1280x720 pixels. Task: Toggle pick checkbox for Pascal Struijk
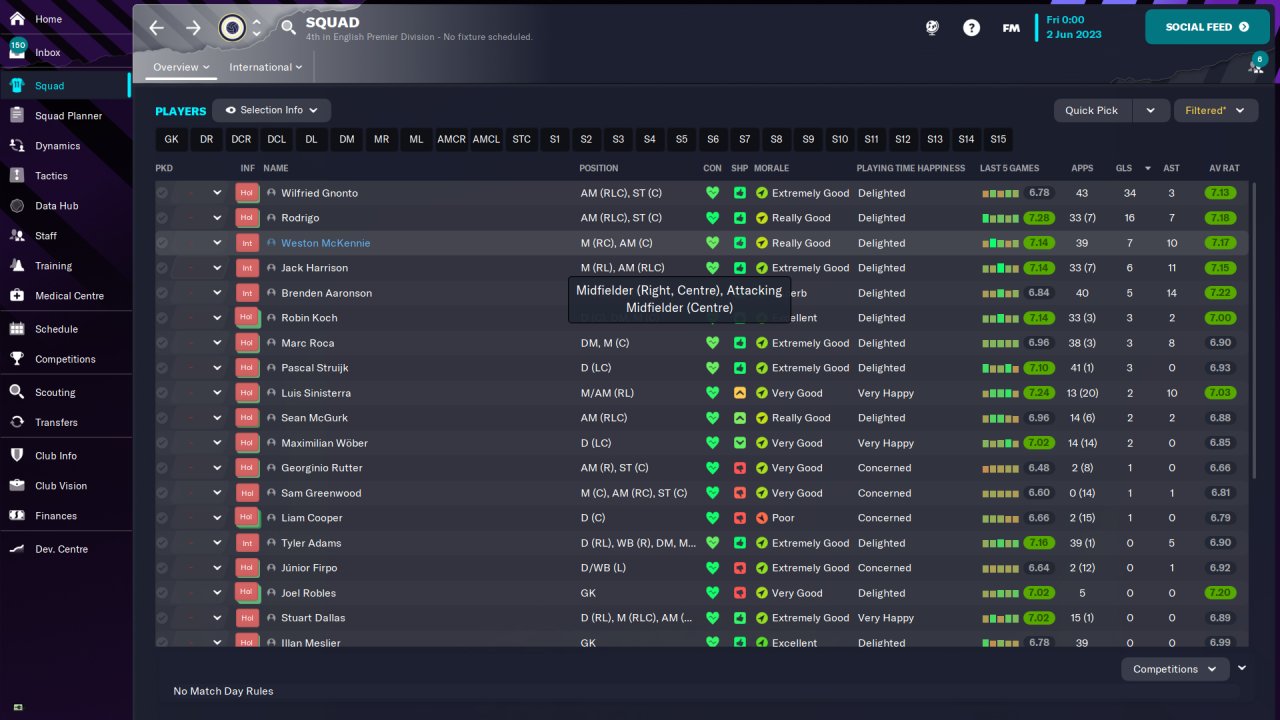click(x=162, y=367)
